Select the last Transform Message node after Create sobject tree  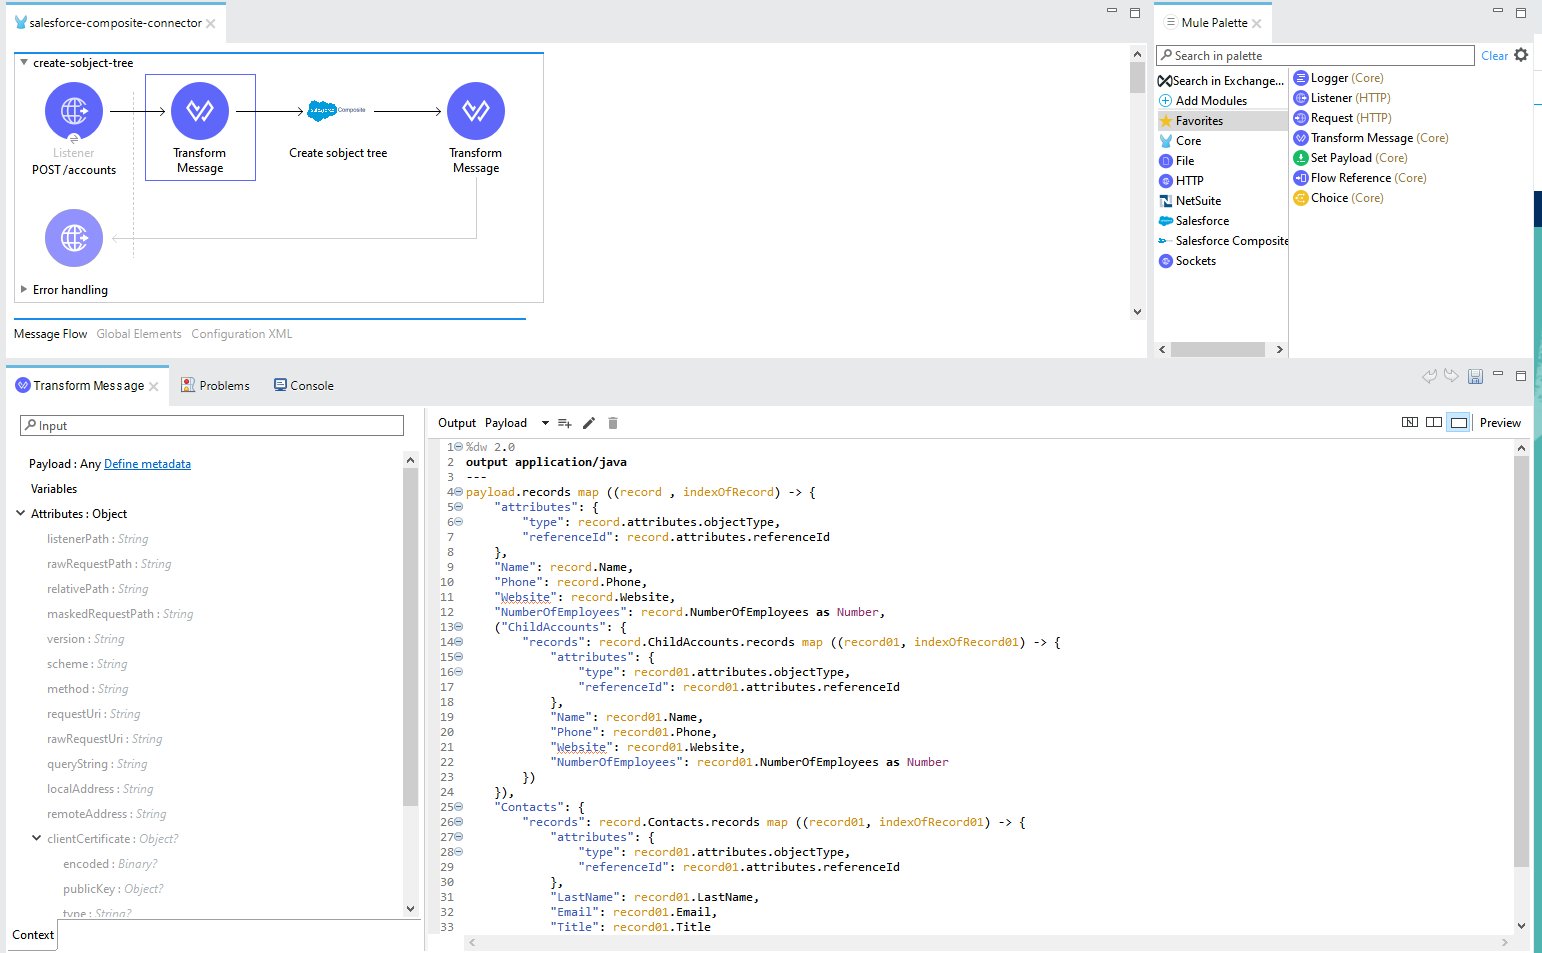coord(476,111)
